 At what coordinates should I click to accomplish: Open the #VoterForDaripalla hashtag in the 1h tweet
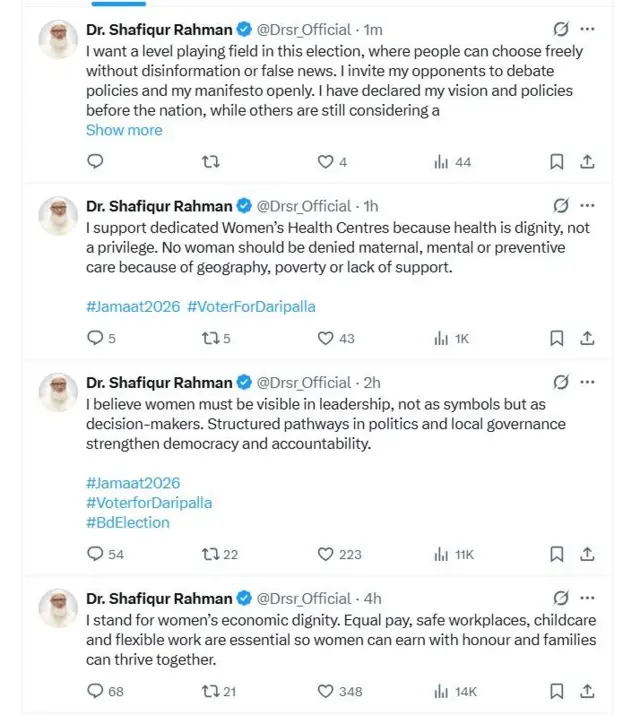point(251,307)
